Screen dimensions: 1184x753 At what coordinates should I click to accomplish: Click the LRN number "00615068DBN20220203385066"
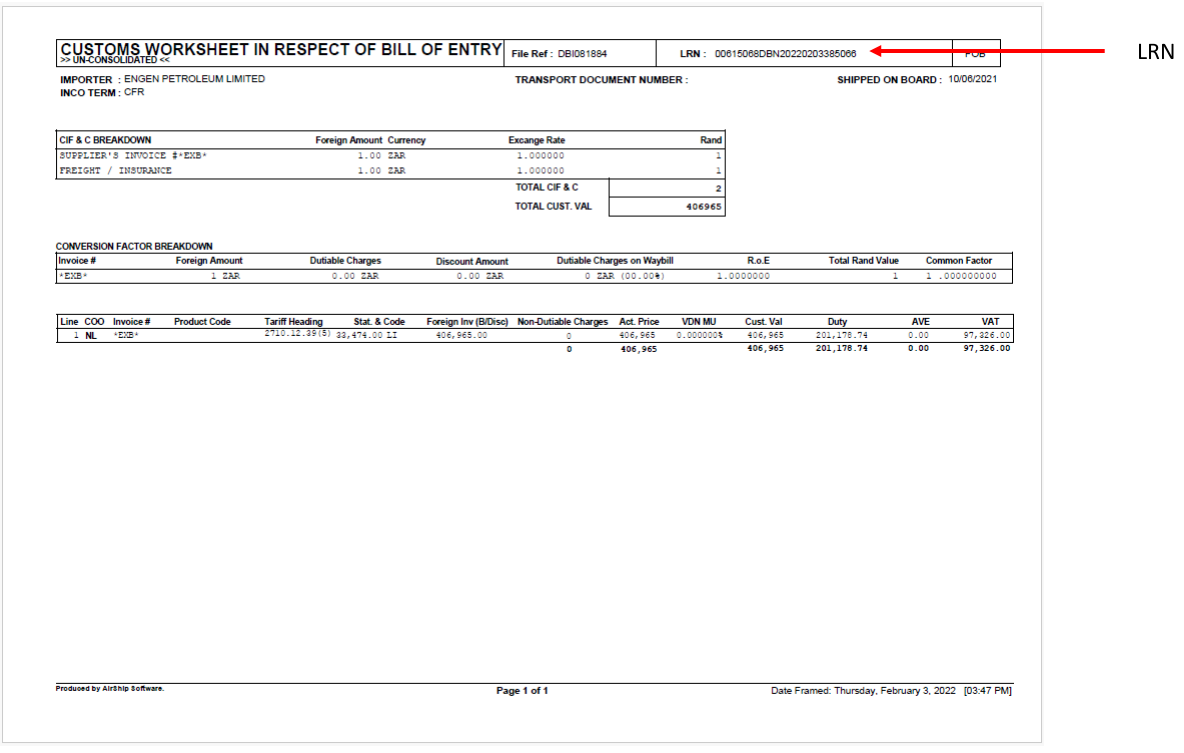coord(785,54)
